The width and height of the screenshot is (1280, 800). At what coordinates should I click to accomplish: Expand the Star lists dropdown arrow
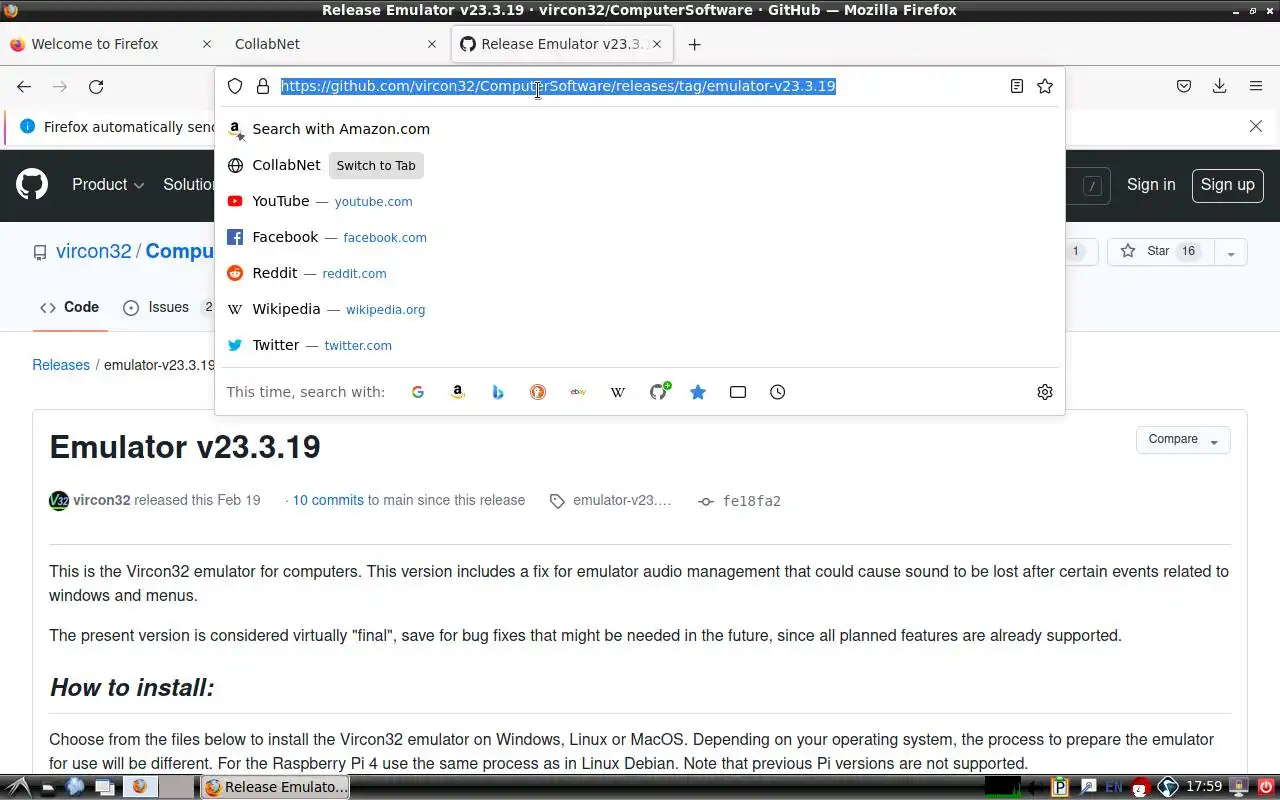(1231, 252)
